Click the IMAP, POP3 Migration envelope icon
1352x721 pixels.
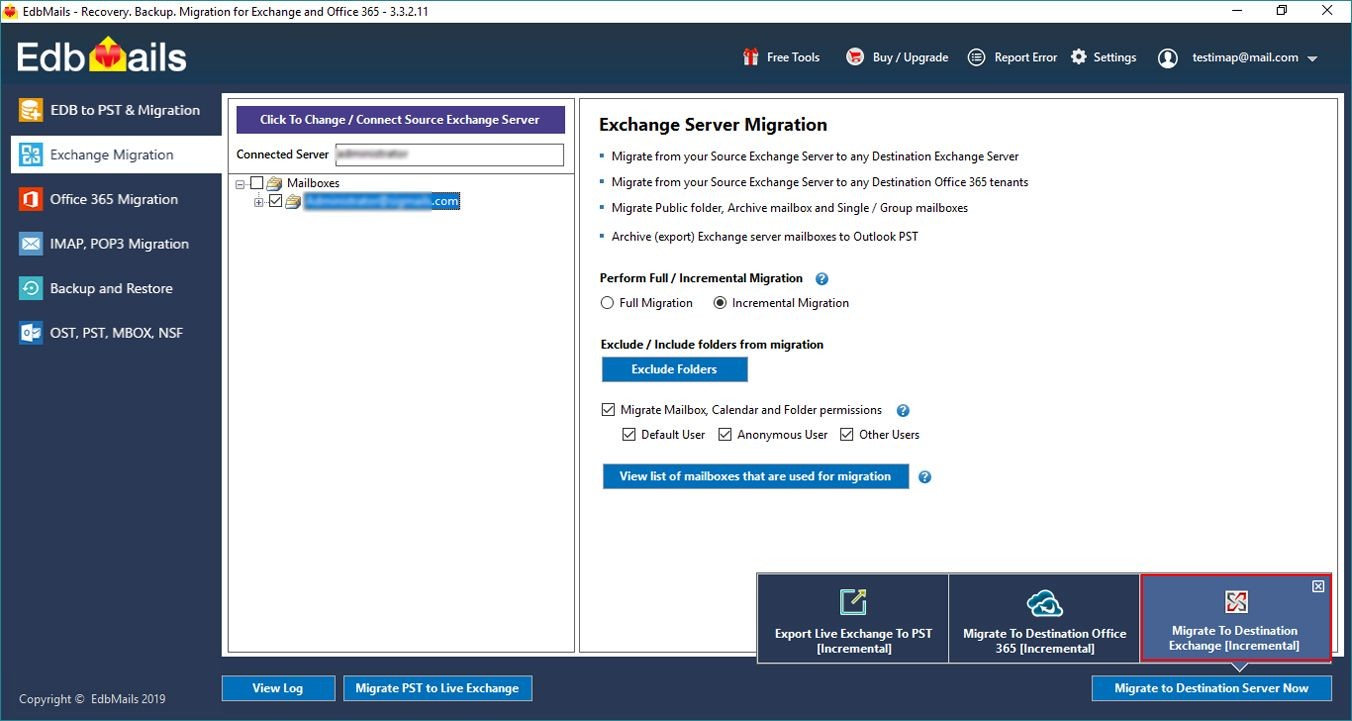31,244
